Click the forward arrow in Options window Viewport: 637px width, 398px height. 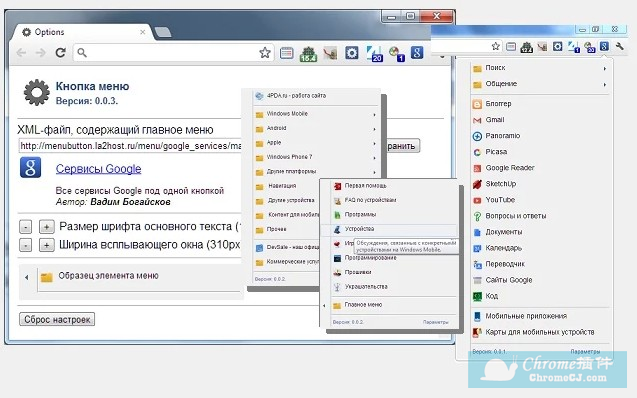41,52
